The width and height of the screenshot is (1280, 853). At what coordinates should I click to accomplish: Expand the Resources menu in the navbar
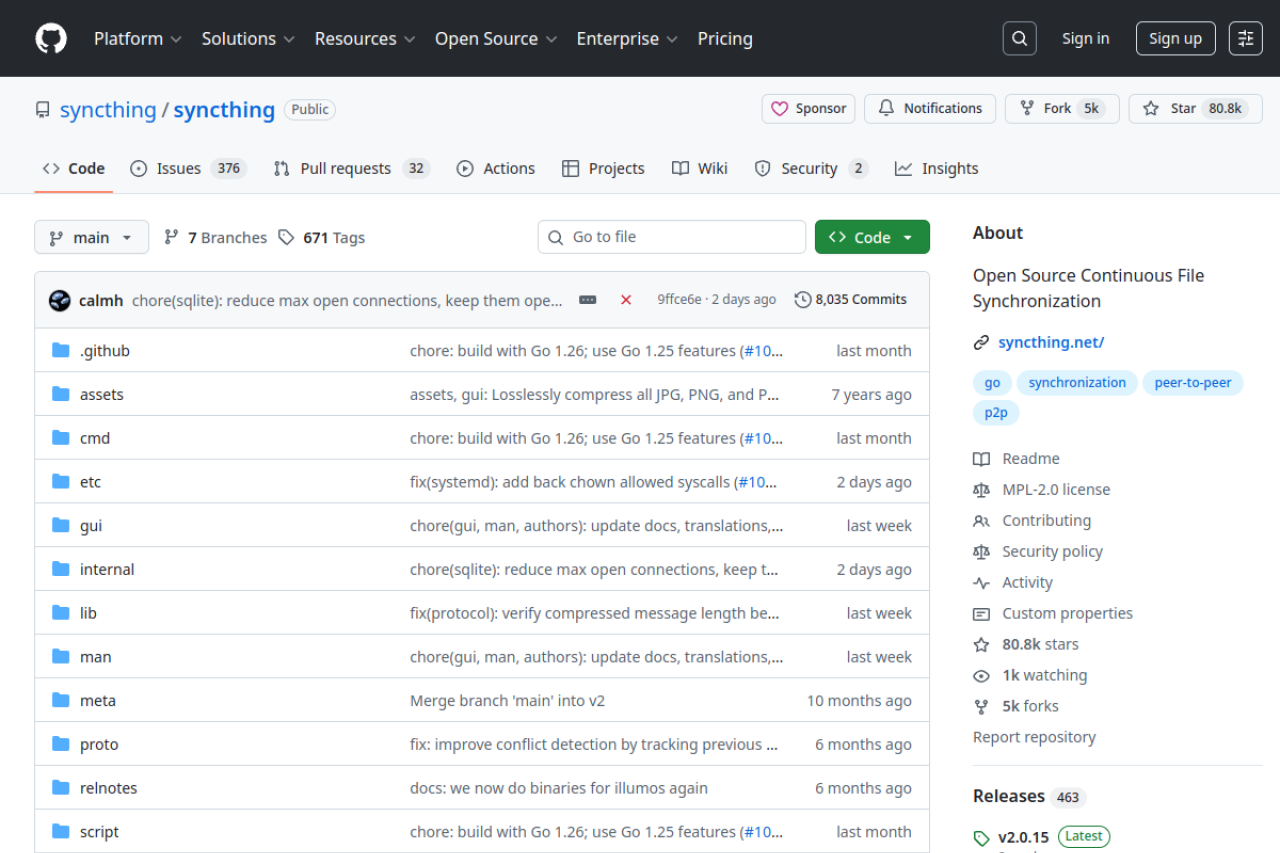tap(364, 38)
